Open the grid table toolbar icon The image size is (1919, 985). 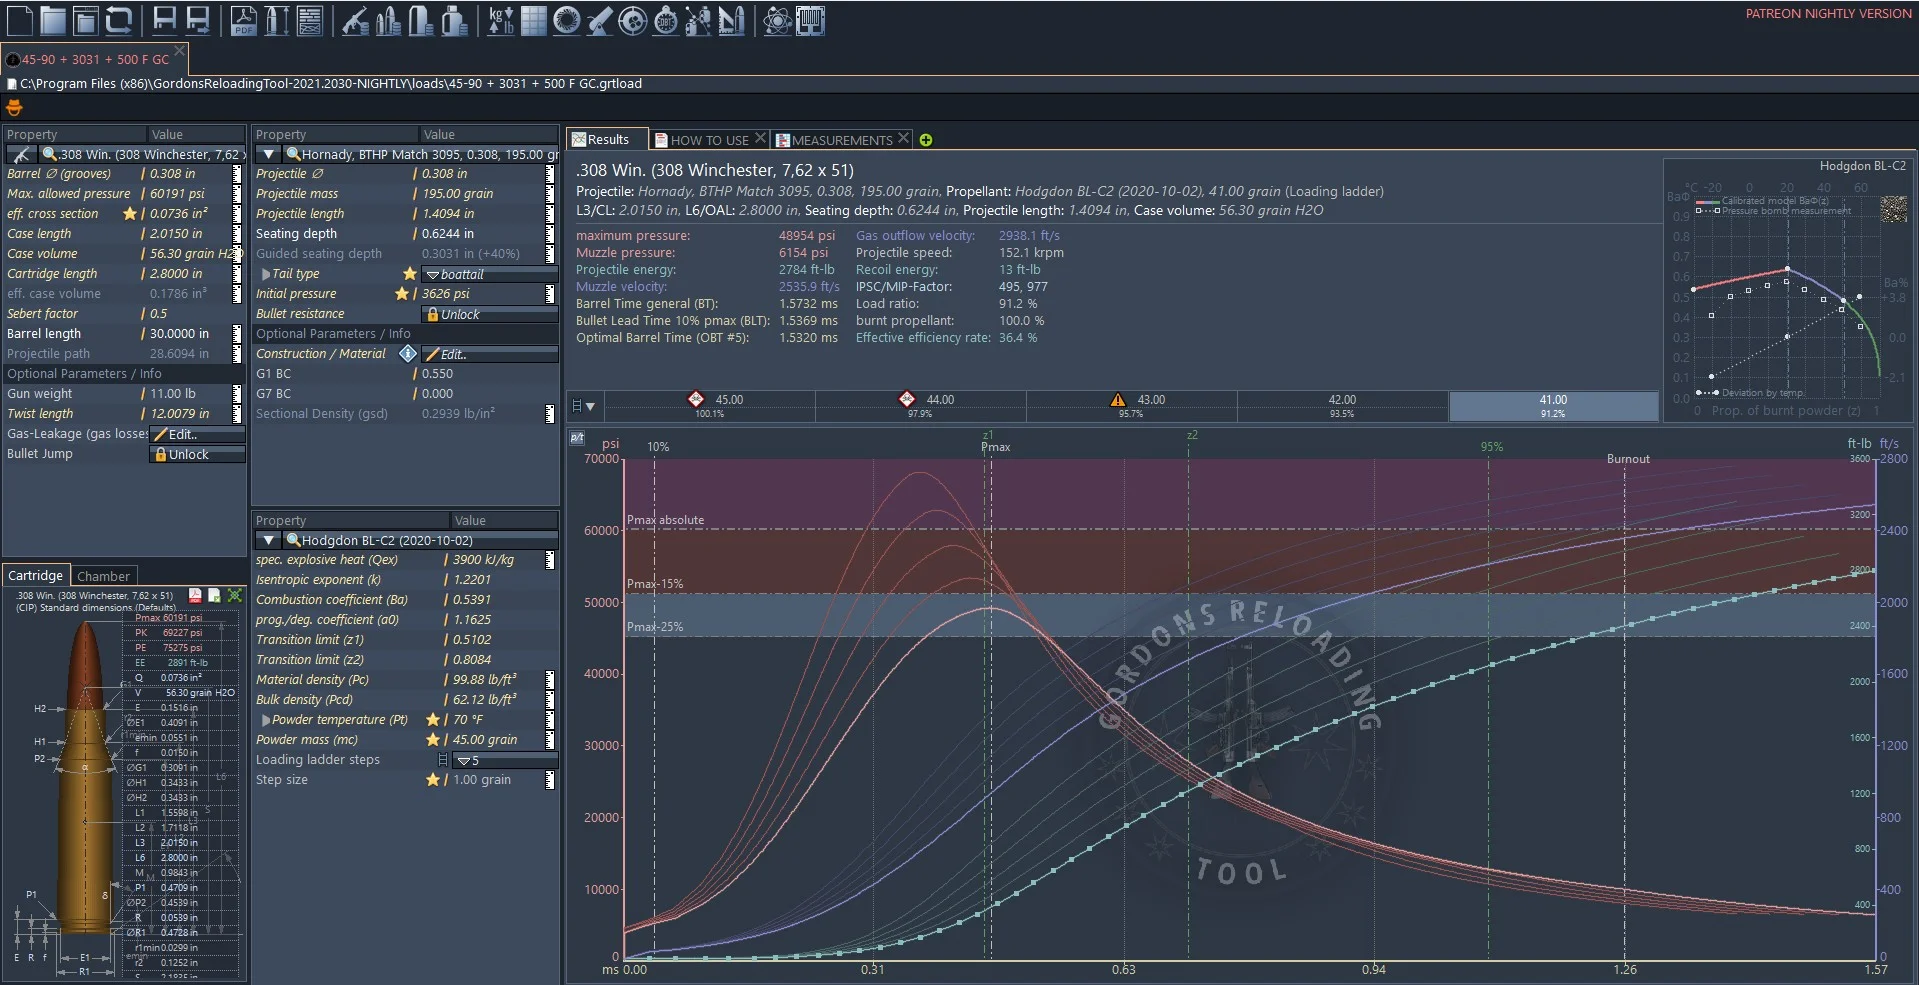534,20
